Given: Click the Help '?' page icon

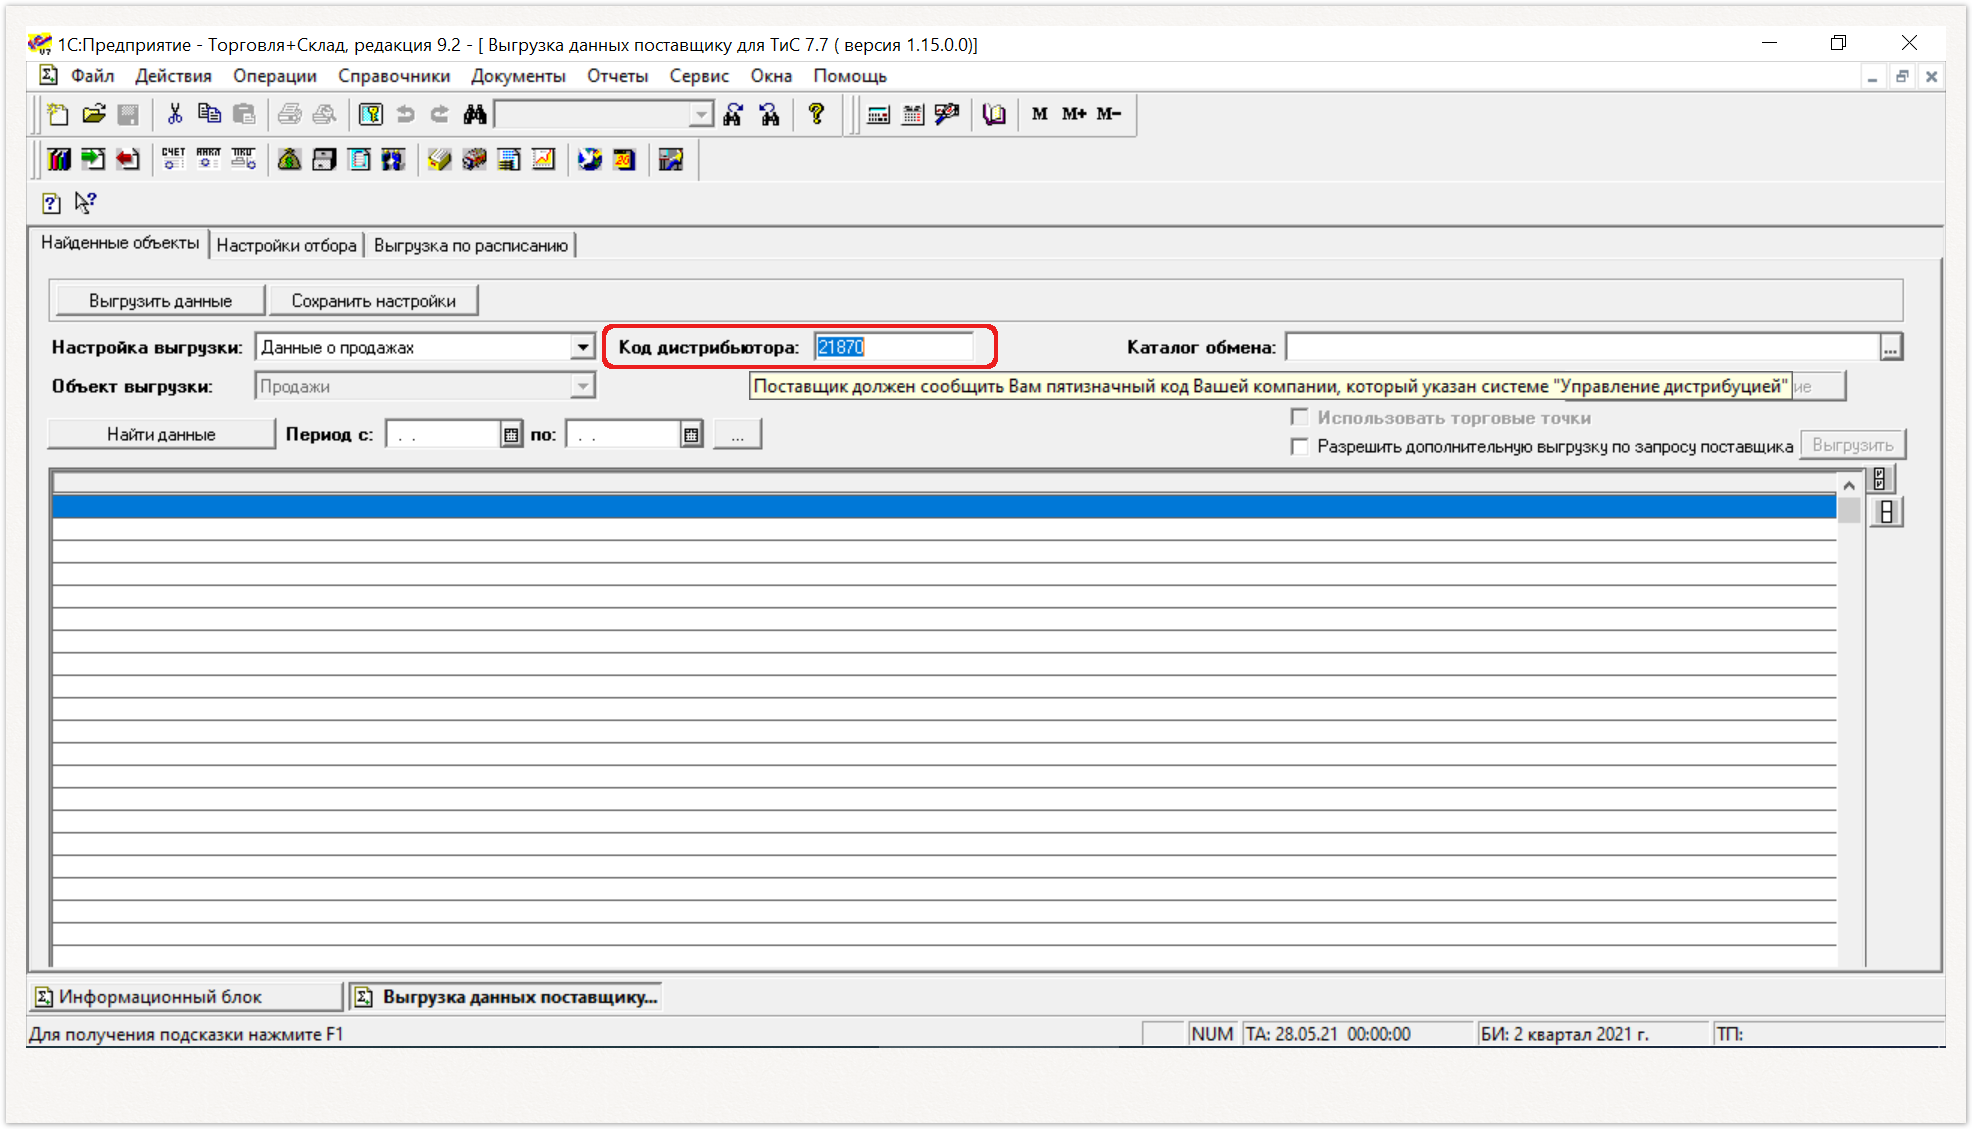Looking at the screenshot, I should pyautogui.click(x=52, y=203).
